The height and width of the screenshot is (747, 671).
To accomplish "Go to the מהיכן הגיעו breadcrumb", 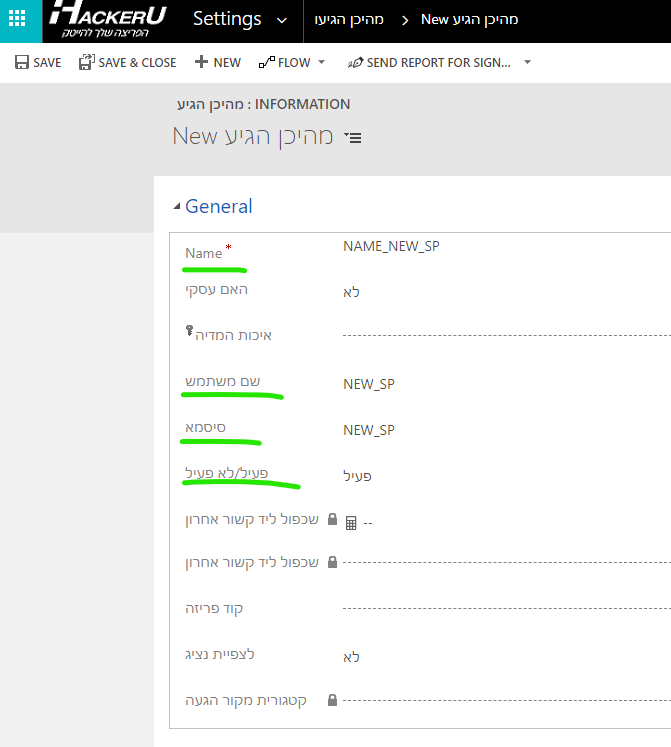I will click(x=349, y=20).
